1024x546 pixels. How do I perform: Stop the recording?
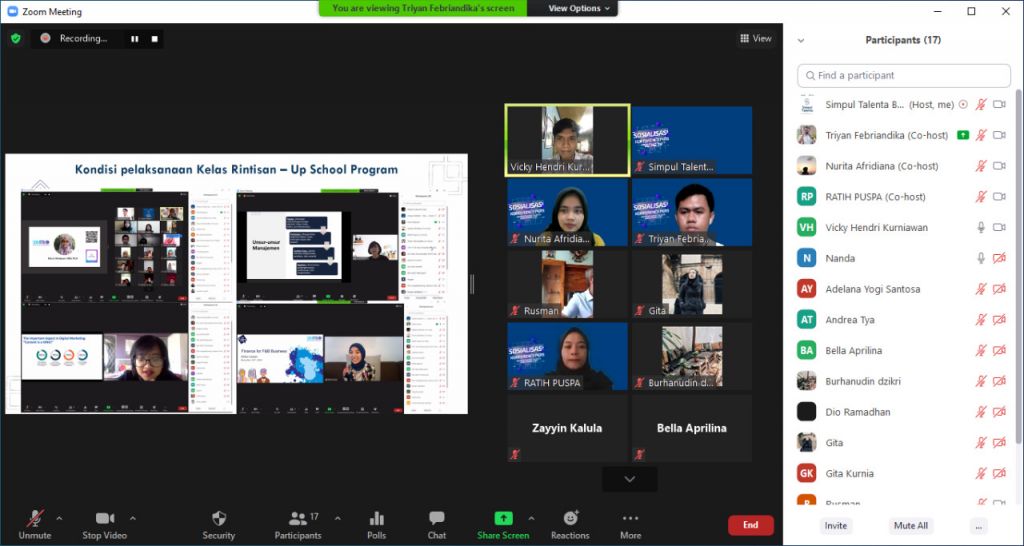click(x=155, y=39)
